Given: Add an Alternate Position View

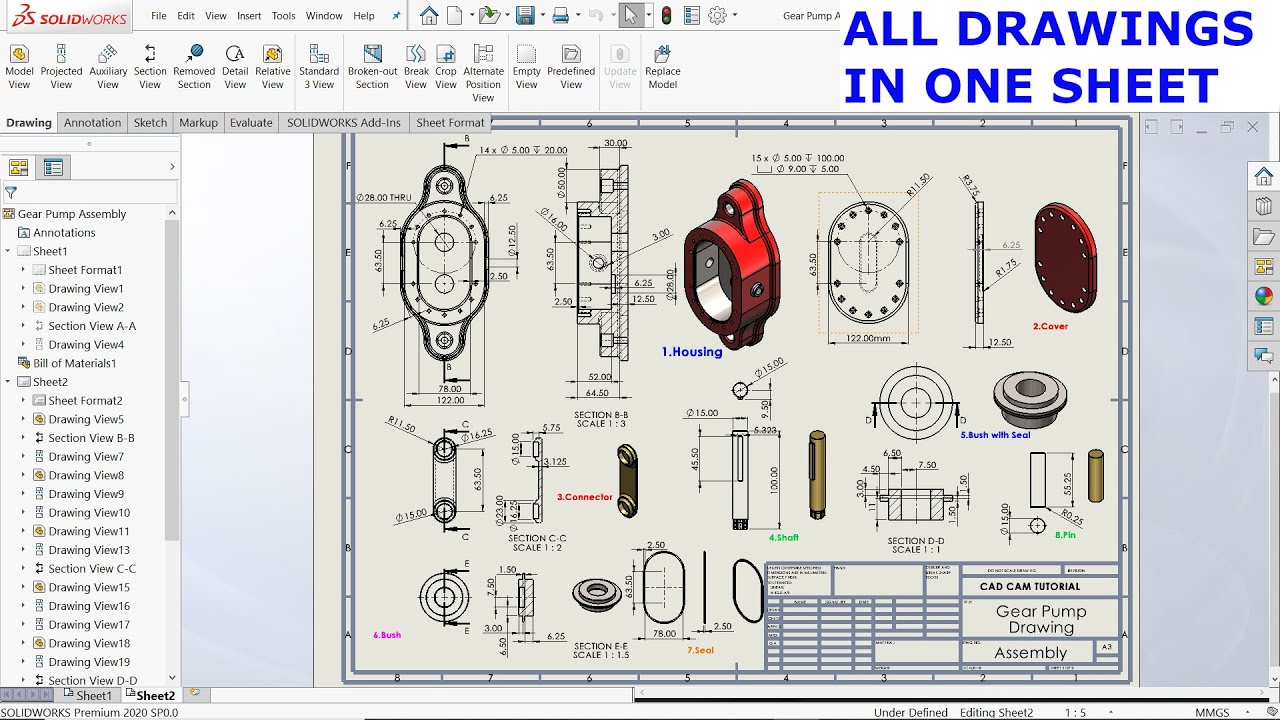Looking at the screenshot, I should 483,73.
